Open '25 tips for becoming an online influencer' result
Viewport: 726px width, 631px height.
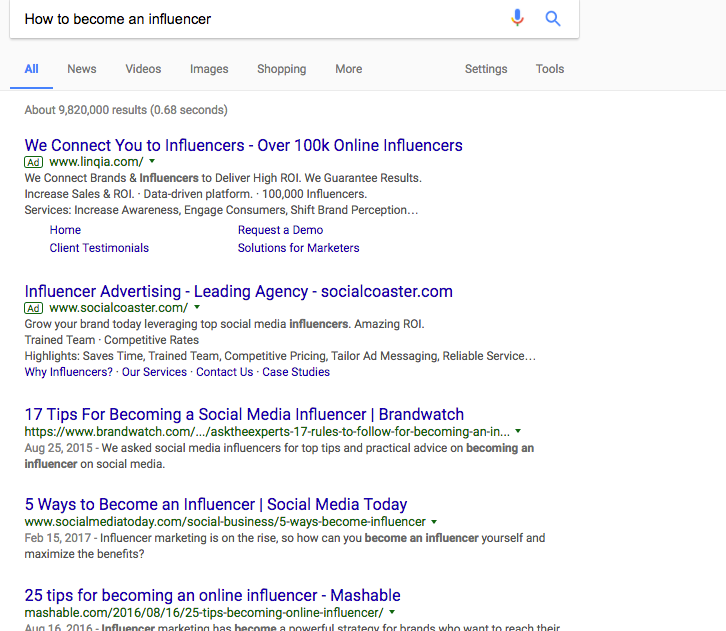click(x=213, y=595)
